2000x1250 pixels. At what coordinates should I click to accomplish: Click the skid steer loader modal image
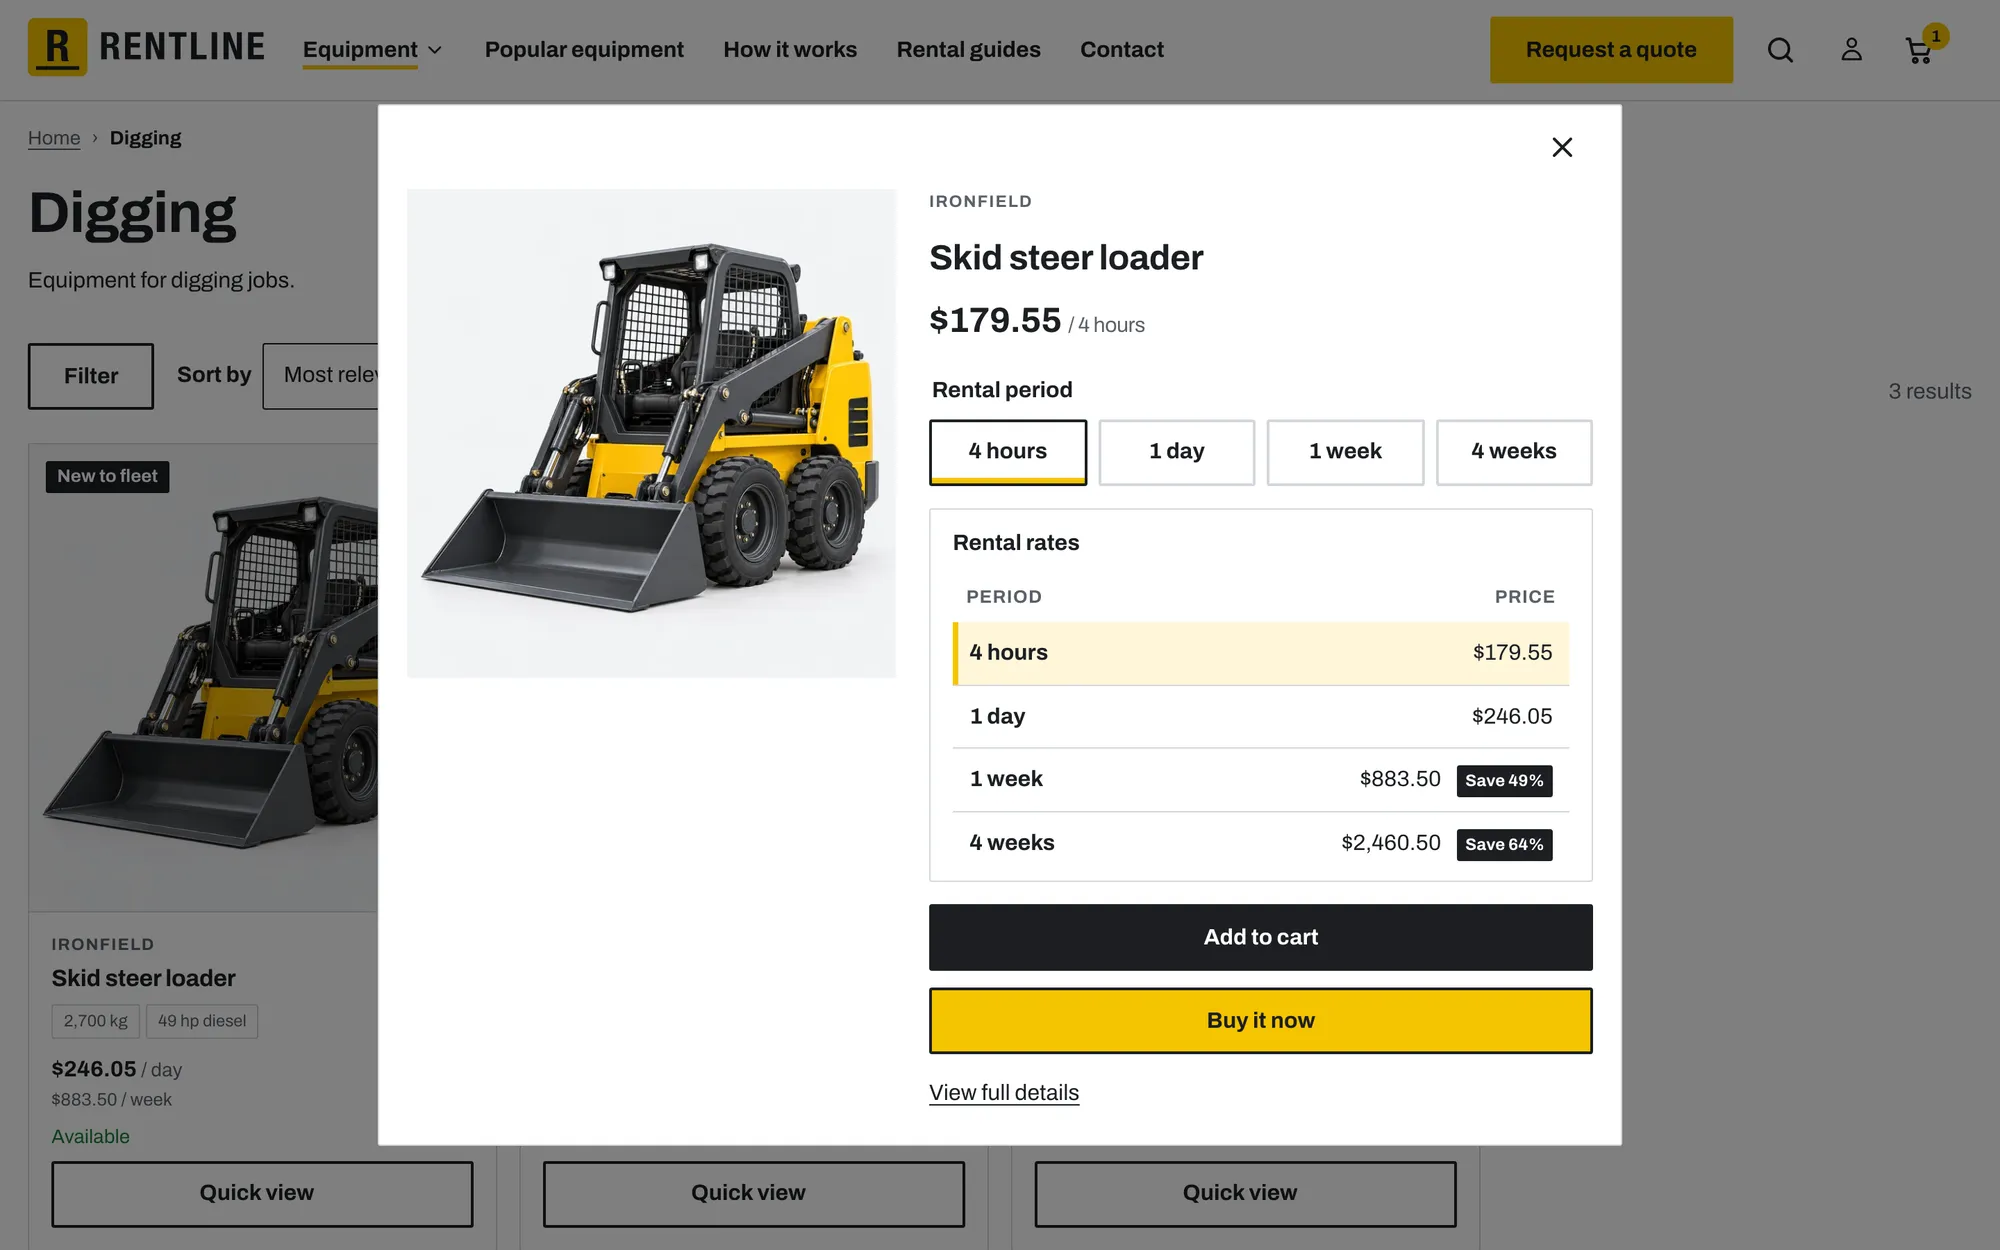[651, 433]
